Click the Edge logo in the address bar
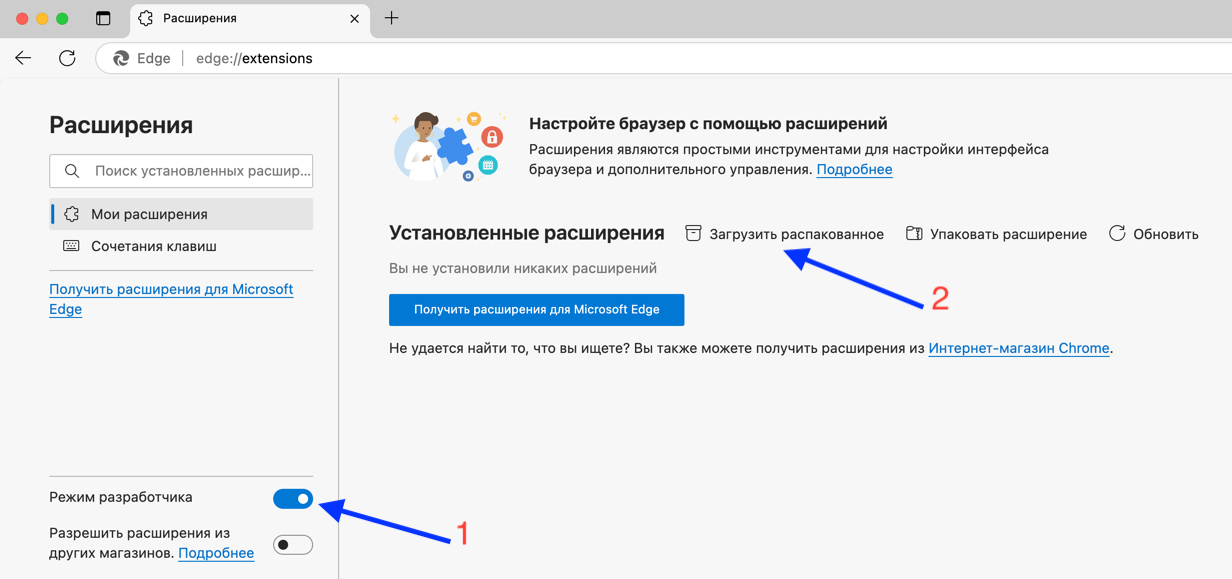This screenshot has width=1232, height=579. (x=120, y=57)
